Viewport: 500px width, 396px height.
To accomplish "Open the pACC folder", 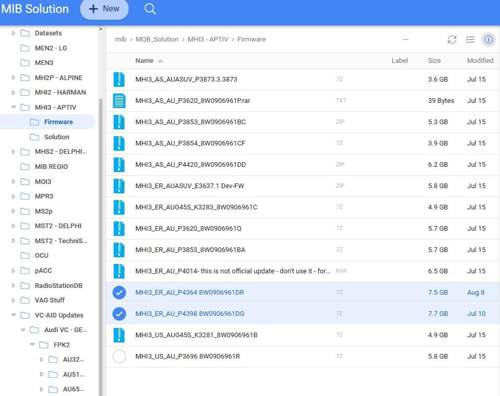I will click(x=43, y=271).
